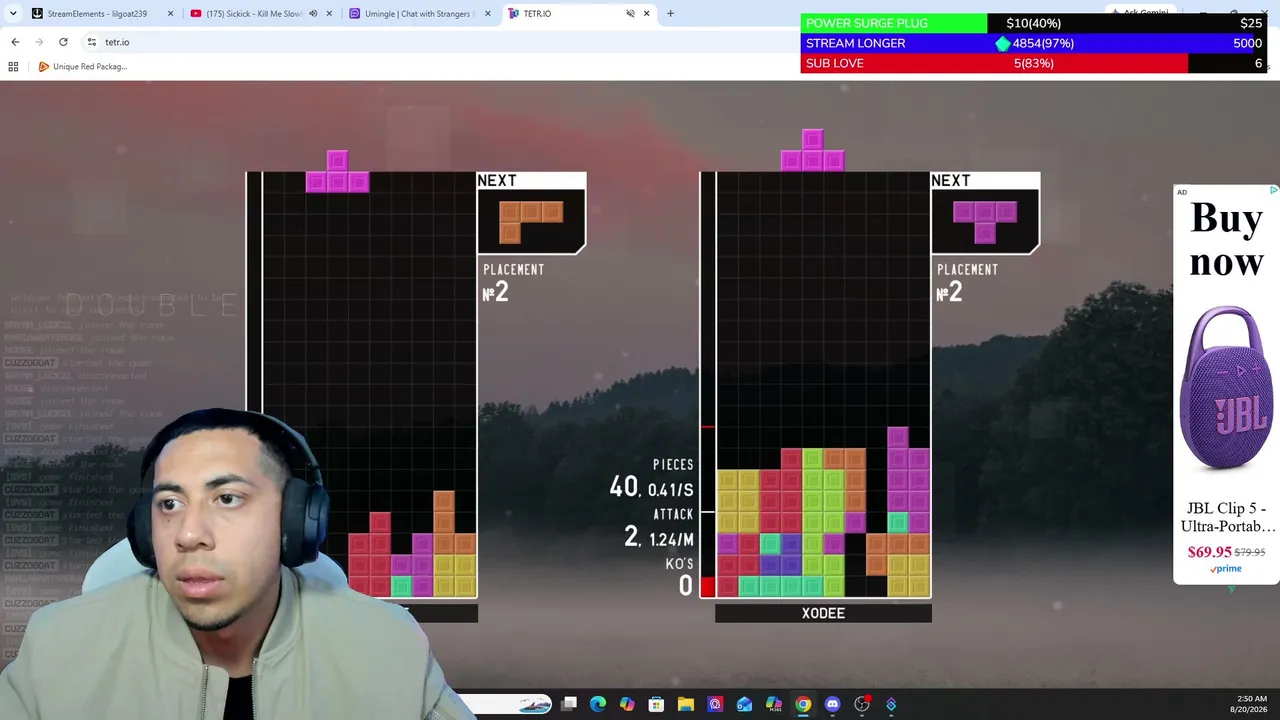View site information for tetr.io
The image size is (1280, 720).
coord(91,42)
